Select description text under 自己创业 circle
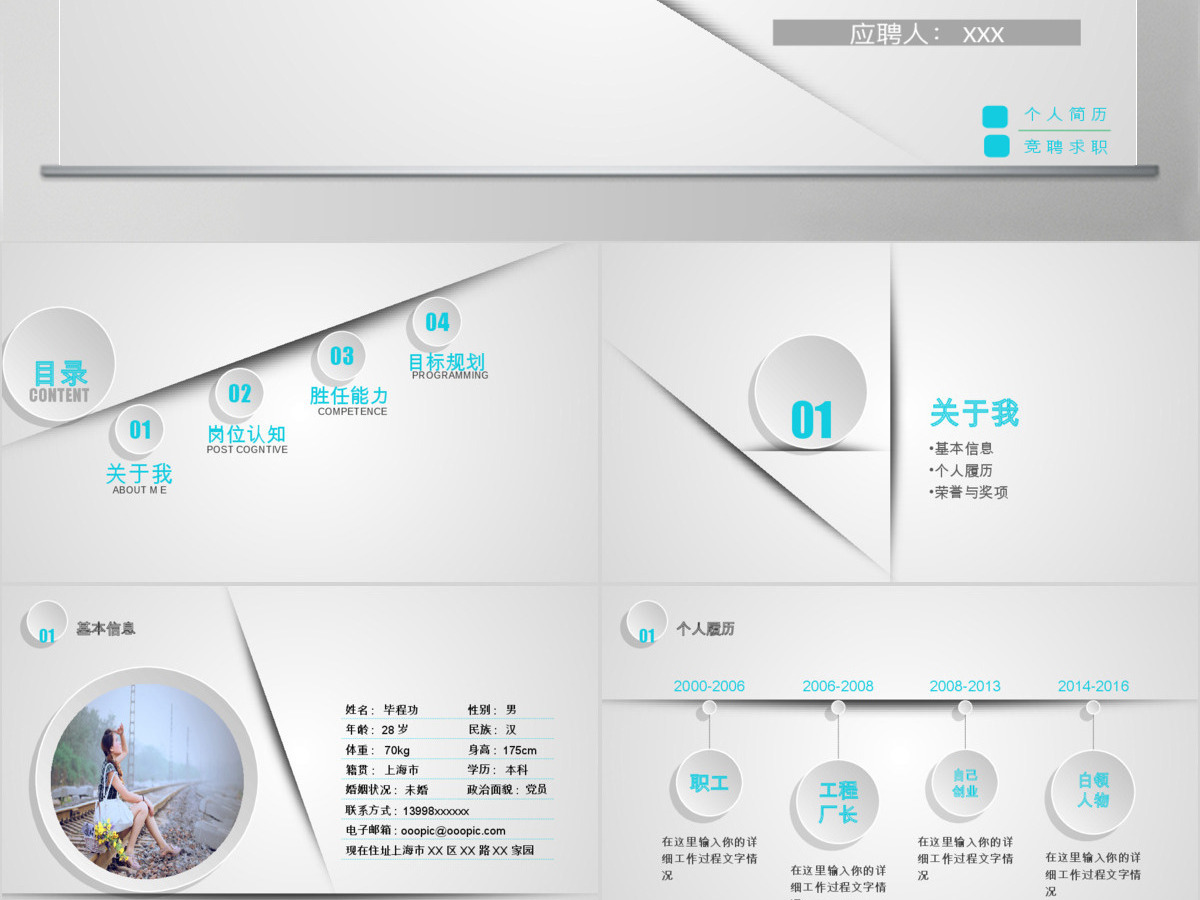Screen dimensions: 1200x900 pos(965,858)
